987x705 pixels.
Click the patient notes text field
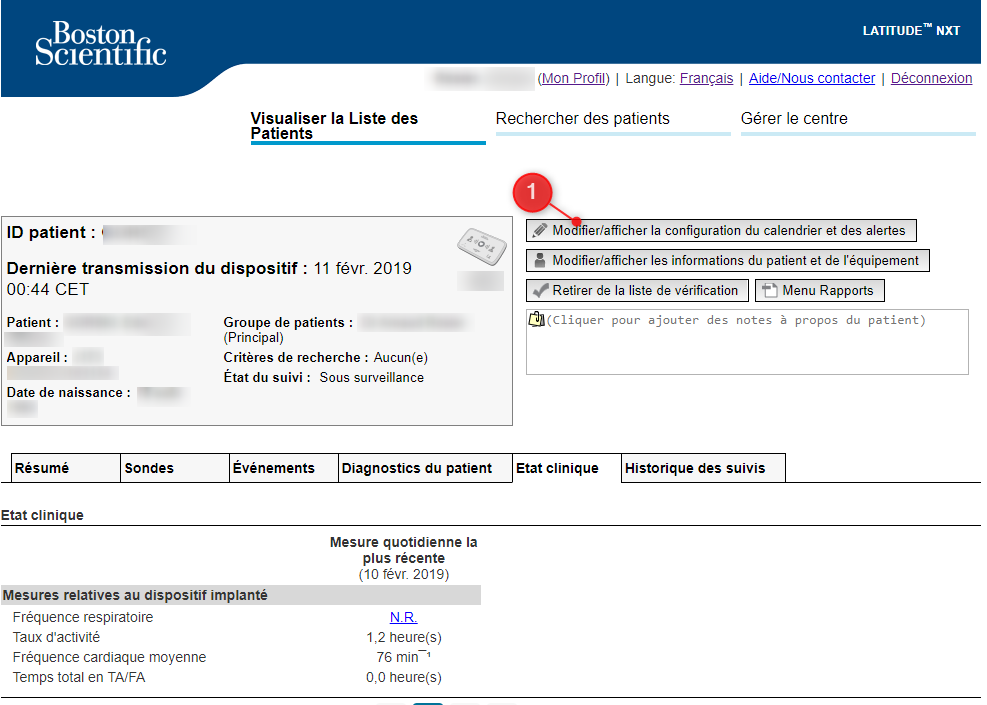click(x=747, y=342)
